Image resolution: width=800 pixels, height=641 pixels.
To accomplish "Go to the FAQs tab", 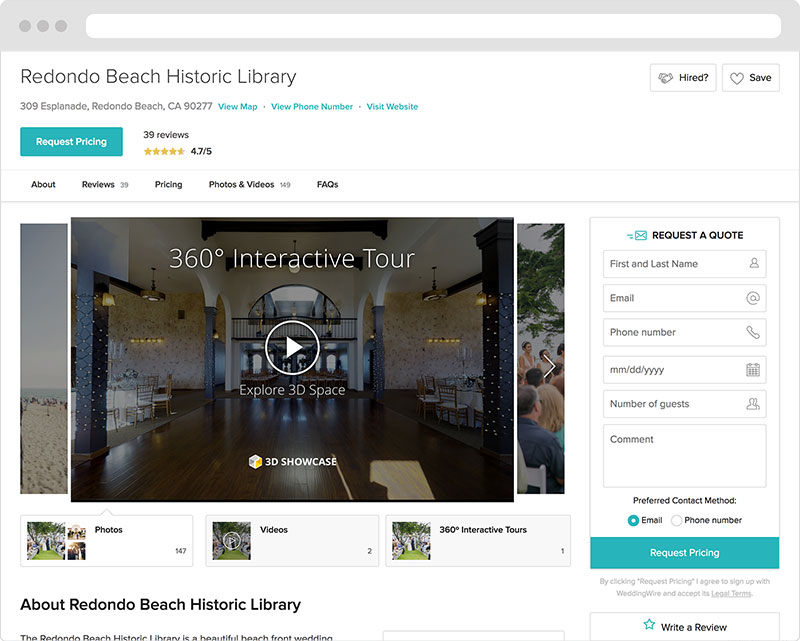I will coord(328,184).
